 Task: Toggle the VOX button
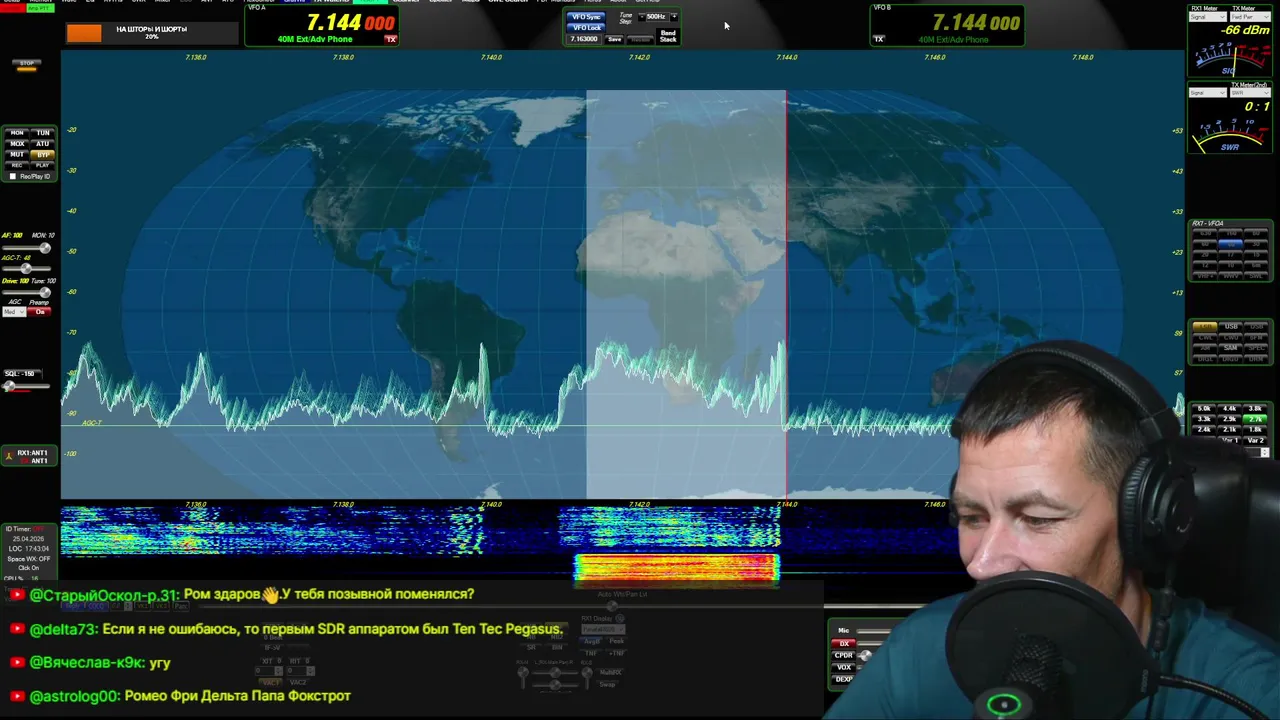(844, 667)
